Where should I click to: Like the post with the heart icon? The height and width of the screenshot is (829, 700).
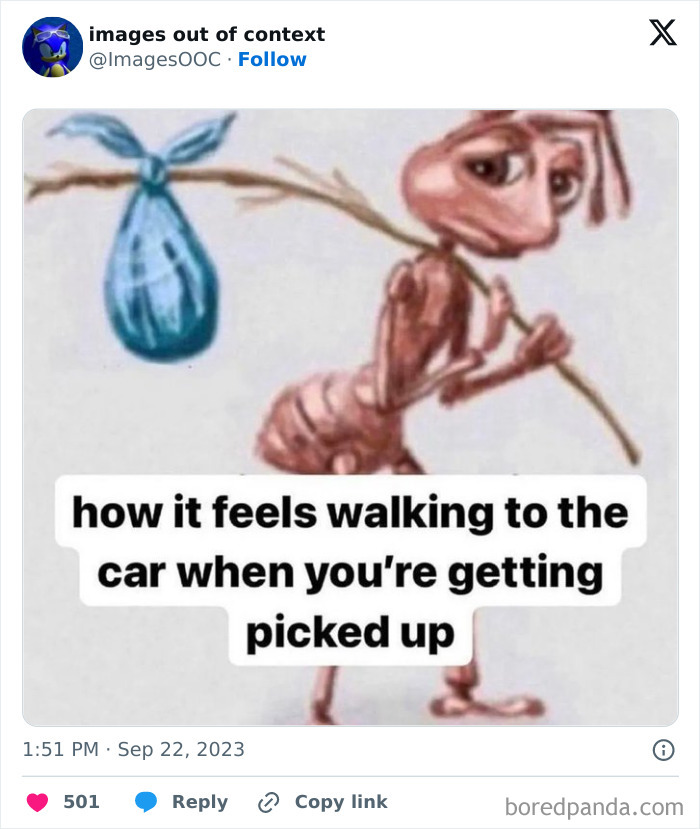(x=38, y=801)
